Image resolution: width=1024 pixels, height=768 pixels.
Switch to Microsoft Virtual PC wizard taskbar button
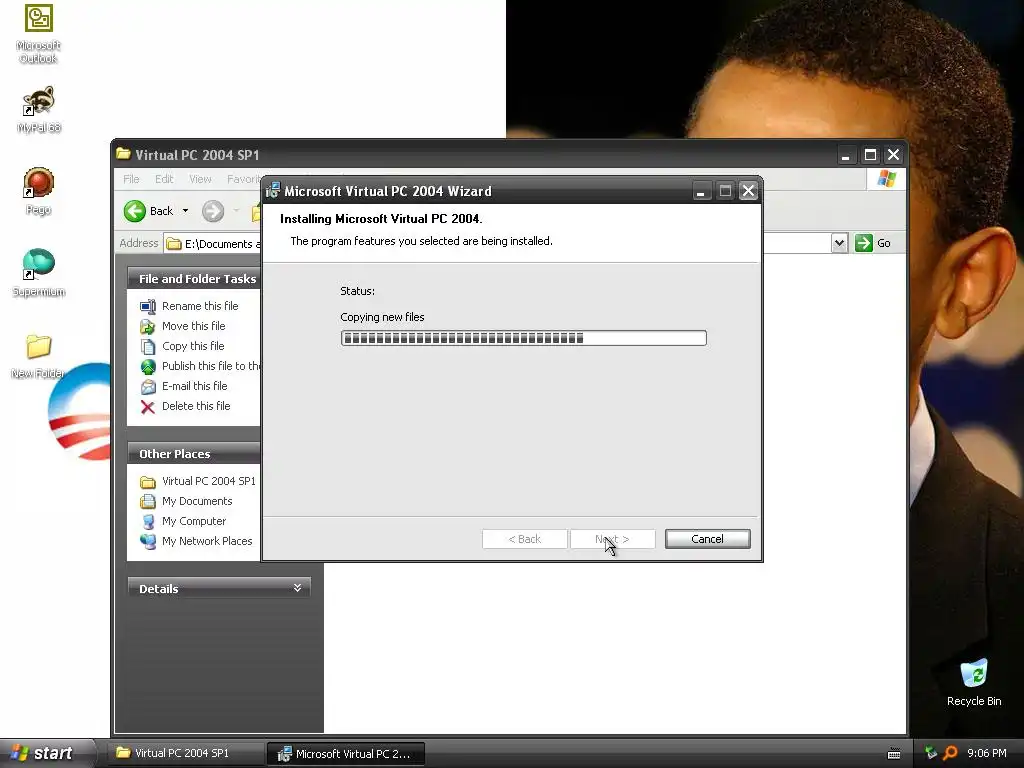[345, 754]
